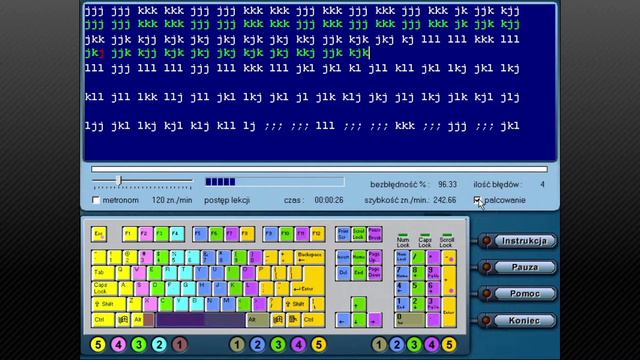The height and width of the screenshot is (360, 640).
Task: End the lesson with Koniec
Action: pos(524,321)
